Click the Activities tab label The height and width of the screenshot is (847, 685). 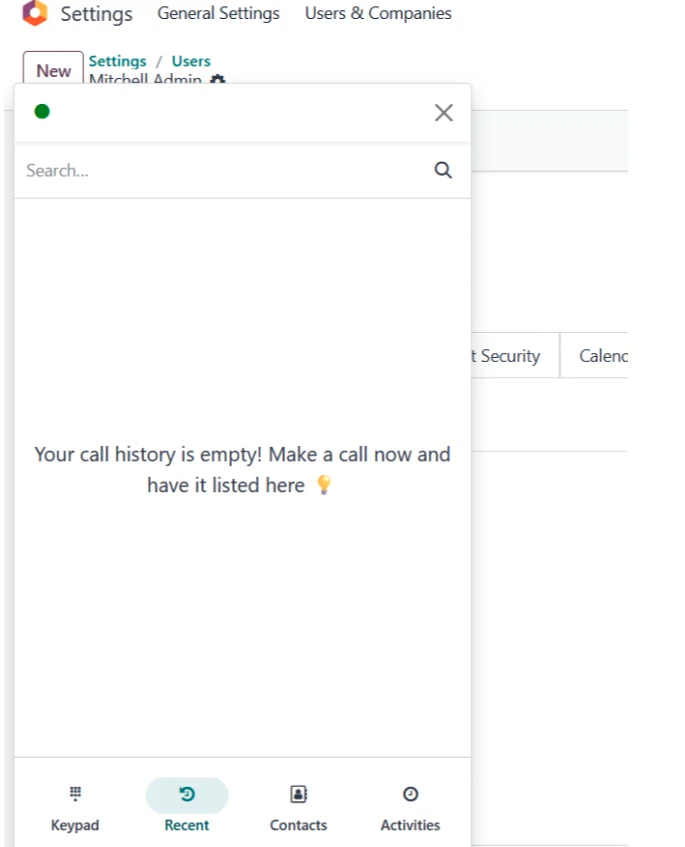coord(410,825)
